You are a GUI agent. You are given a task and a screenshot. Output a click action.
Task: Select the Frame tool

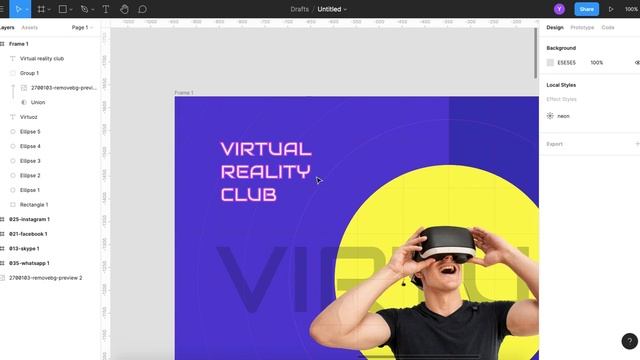pyautogui.click(x=41, y=9)
